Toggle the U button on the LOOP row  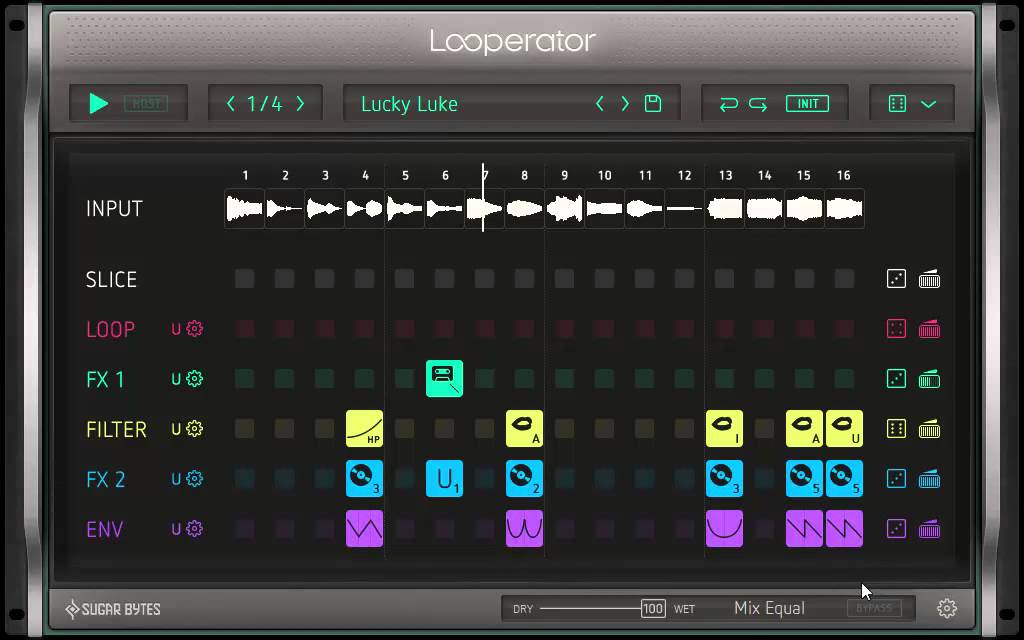[176, 329]
